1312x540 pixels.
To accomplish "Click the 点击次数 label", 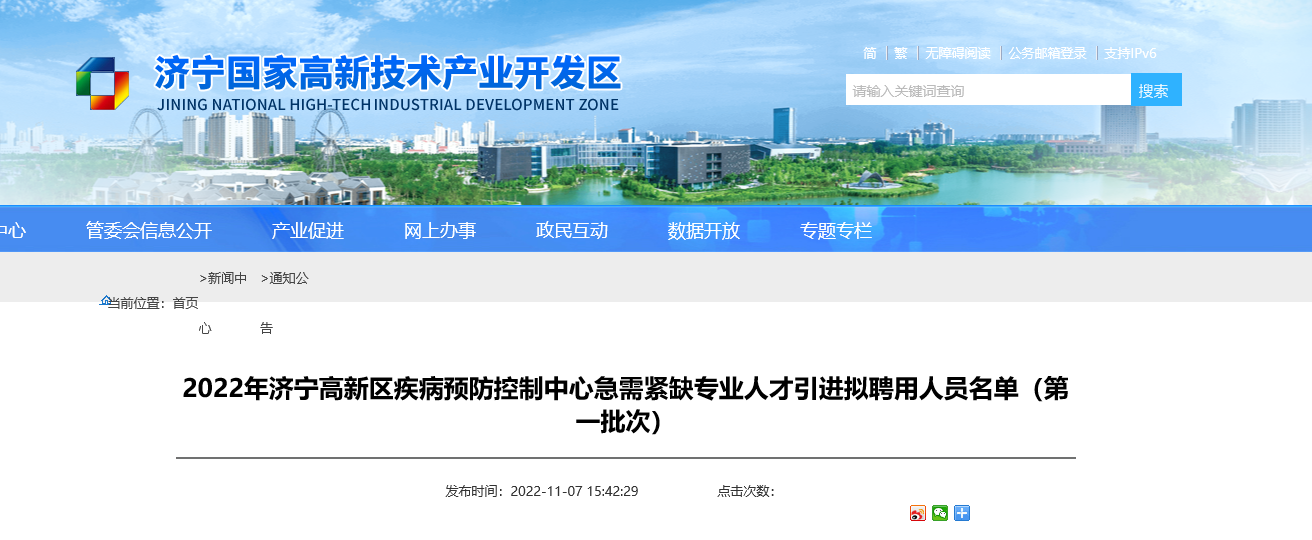I will click(745, 491).
